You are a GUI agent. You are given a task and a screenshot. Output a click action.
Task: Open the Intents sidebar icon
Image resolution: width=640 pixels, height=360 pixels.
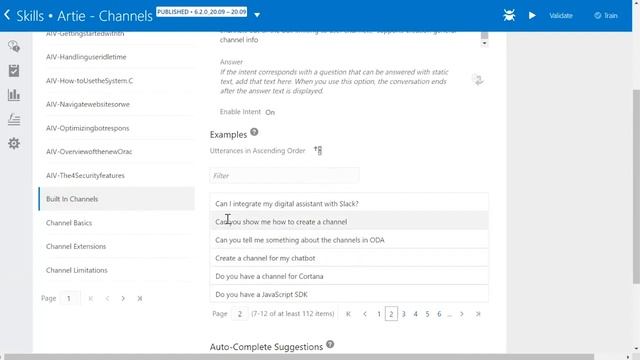[14, 46]
